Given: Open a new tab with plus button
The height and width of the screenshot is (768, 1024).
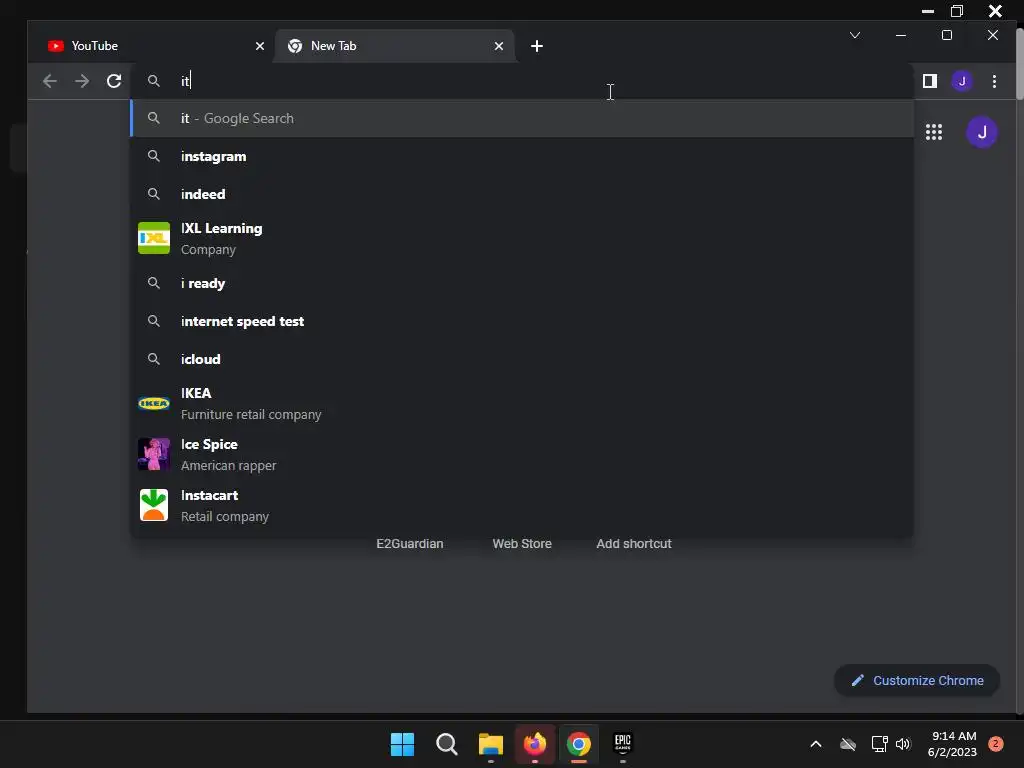Looking at the screenshot, I should pyautogui.click(x=536, y=46).
